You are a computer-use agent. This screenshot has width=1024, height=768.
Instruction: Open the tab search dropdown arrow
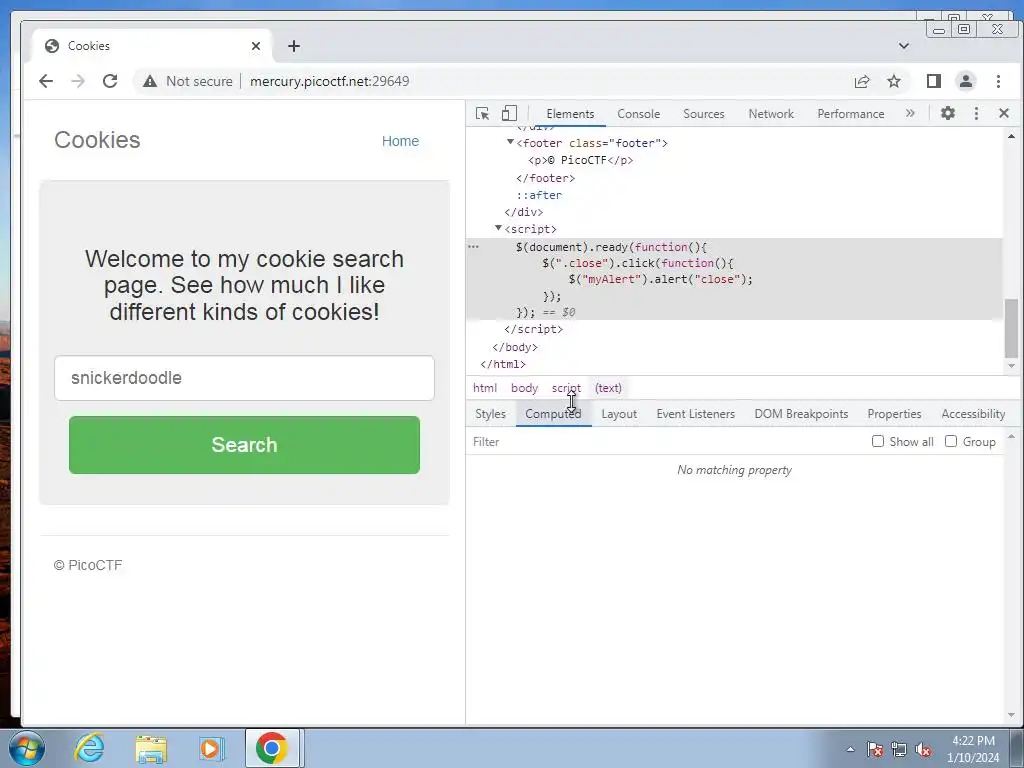[904, 46]
